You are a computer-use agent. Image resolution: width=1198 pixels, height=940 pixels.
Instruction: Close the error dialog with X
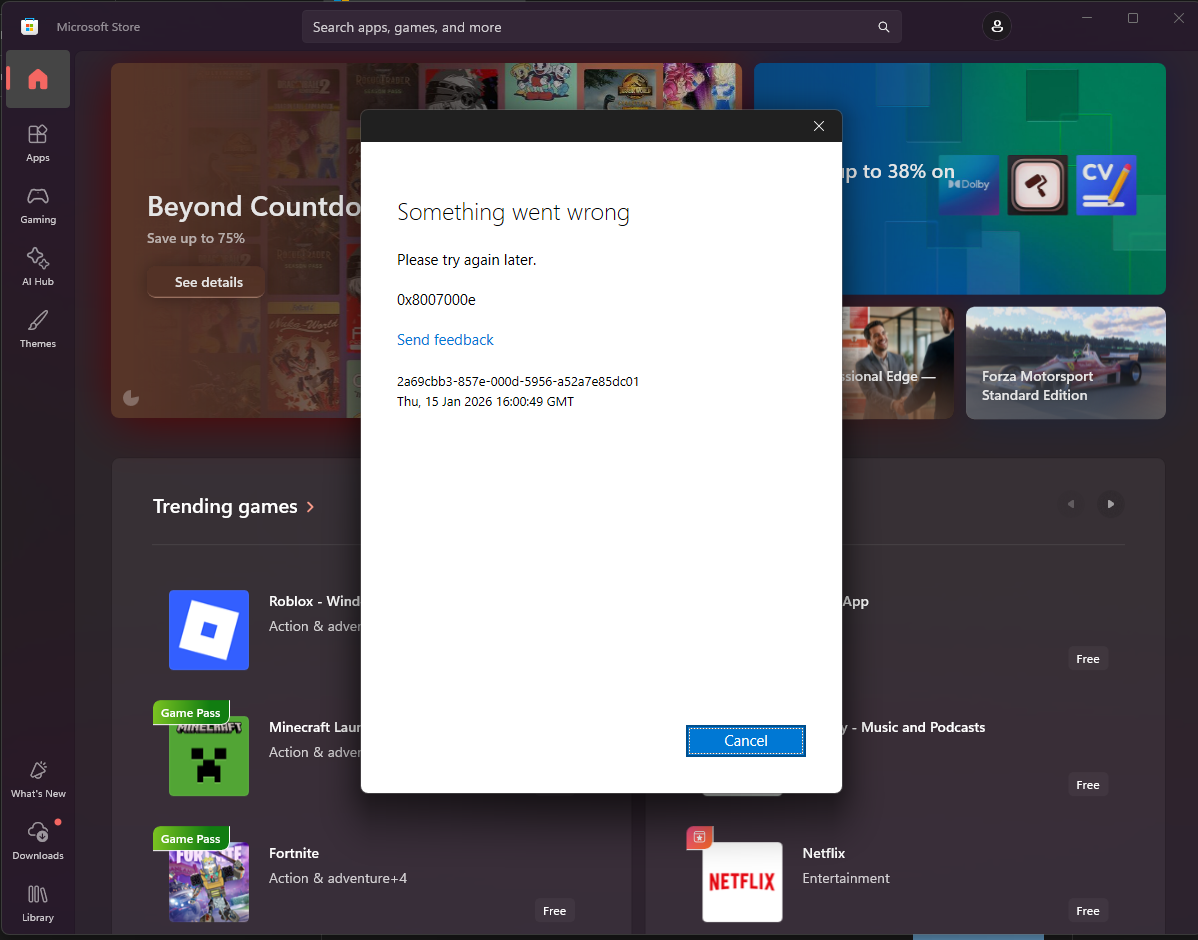pos(818,126)
